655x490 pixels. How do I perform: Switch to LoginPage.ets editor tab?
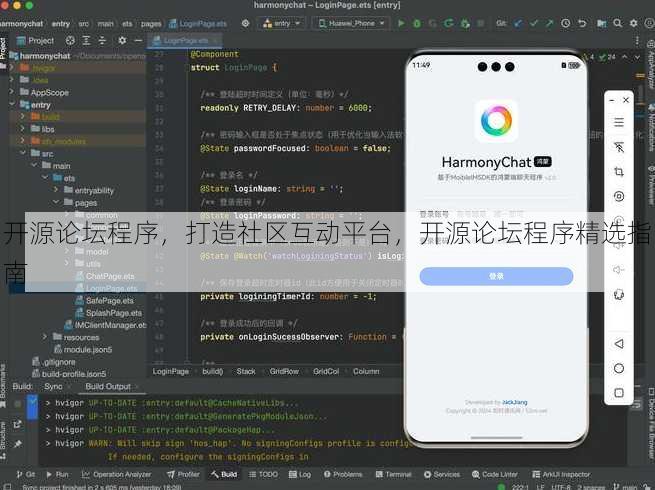(x=184, y=41)
